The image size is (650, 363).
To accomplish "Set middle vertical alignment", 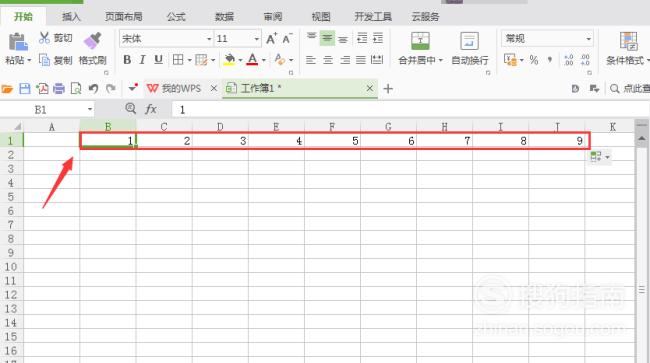I will click(x=327, y=39).
